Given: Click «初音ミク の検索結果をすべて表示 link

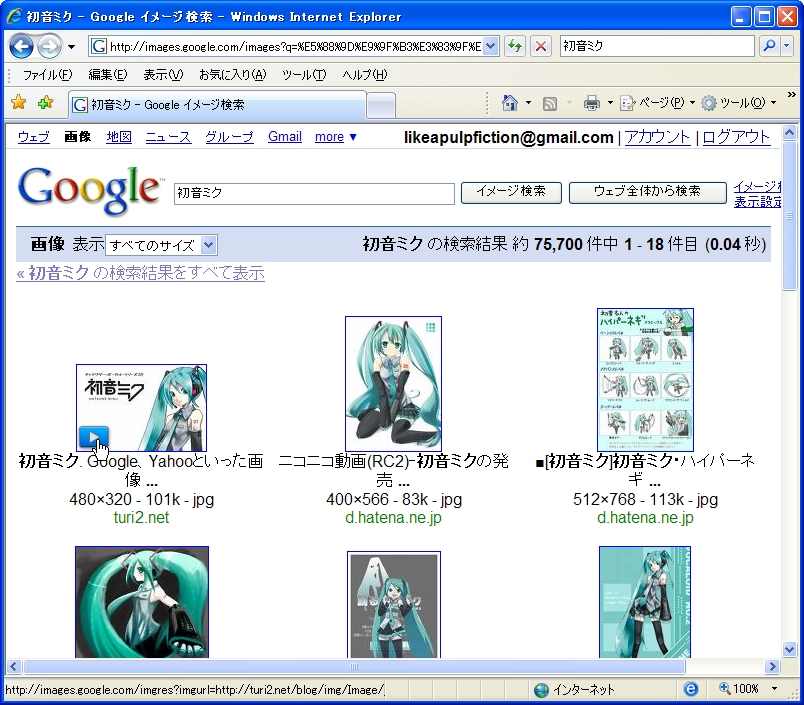Looking at the screenshot, I should pos(140,273).
